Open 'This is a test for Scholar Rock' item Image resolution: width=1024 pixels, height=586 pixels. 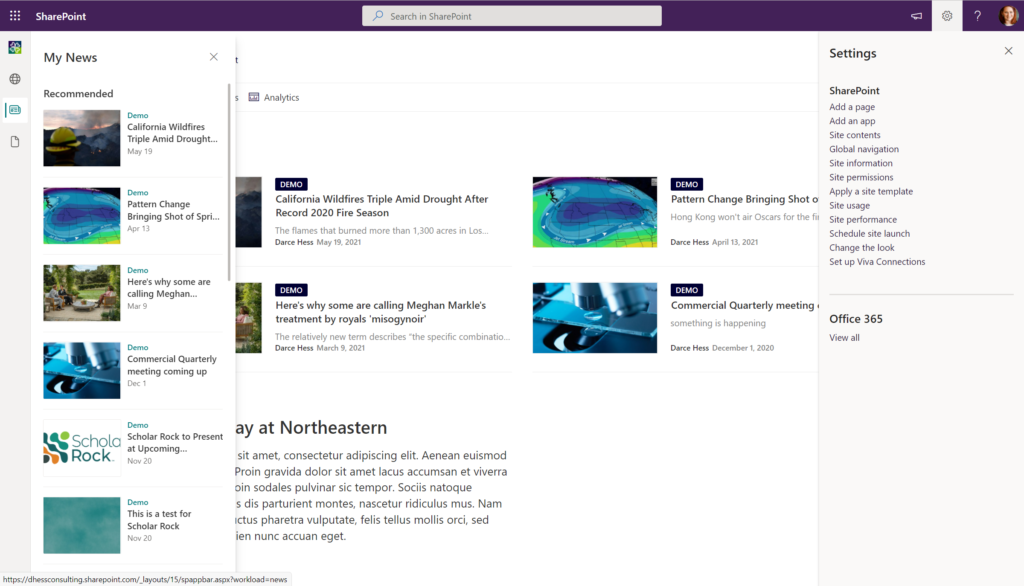159,520
